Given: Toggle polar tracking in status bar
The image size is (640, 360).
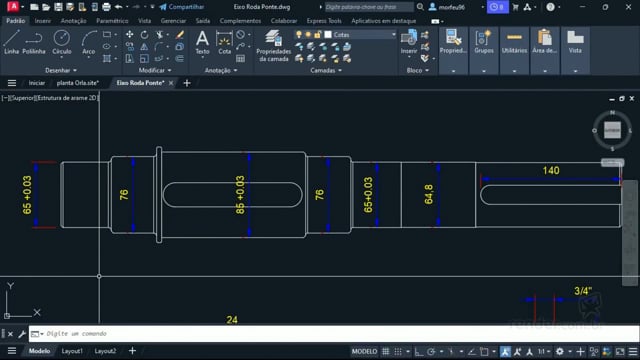Looking at the screenshot, I should tap(431, 351).
